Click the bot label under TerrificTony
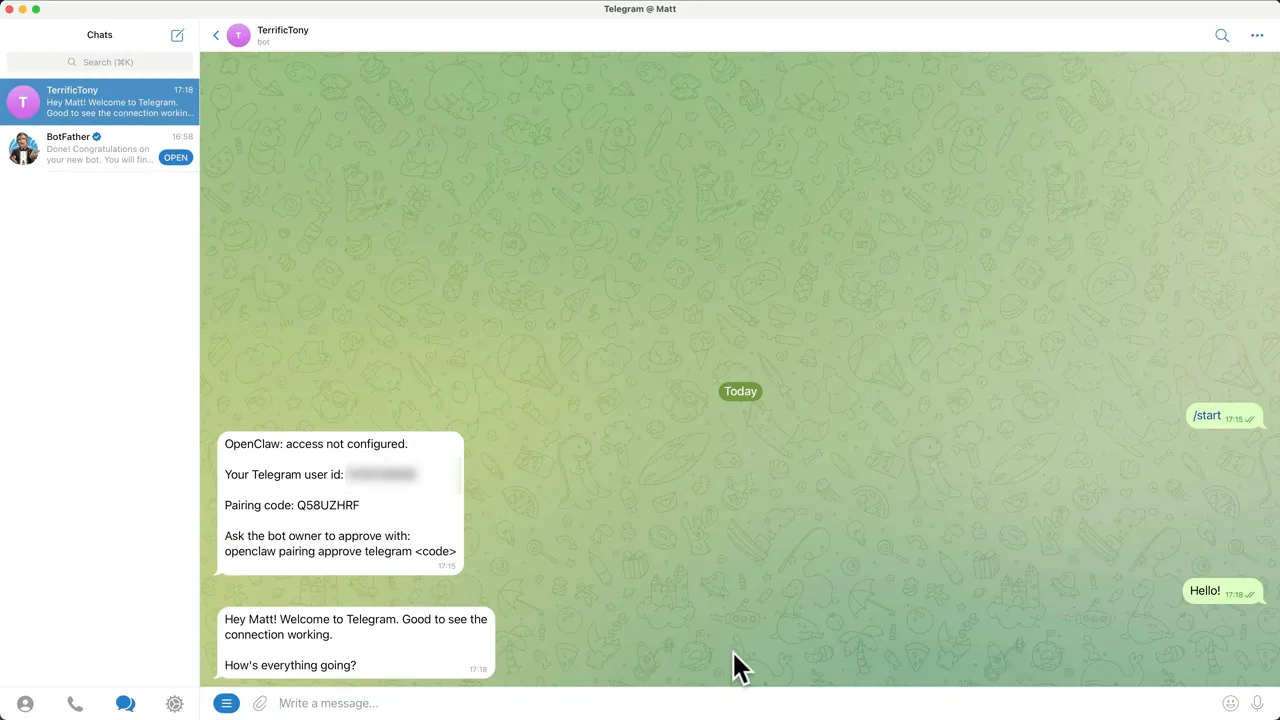Screen dimensions: 1280x720 pyautogui.click(x=264, y=42)
